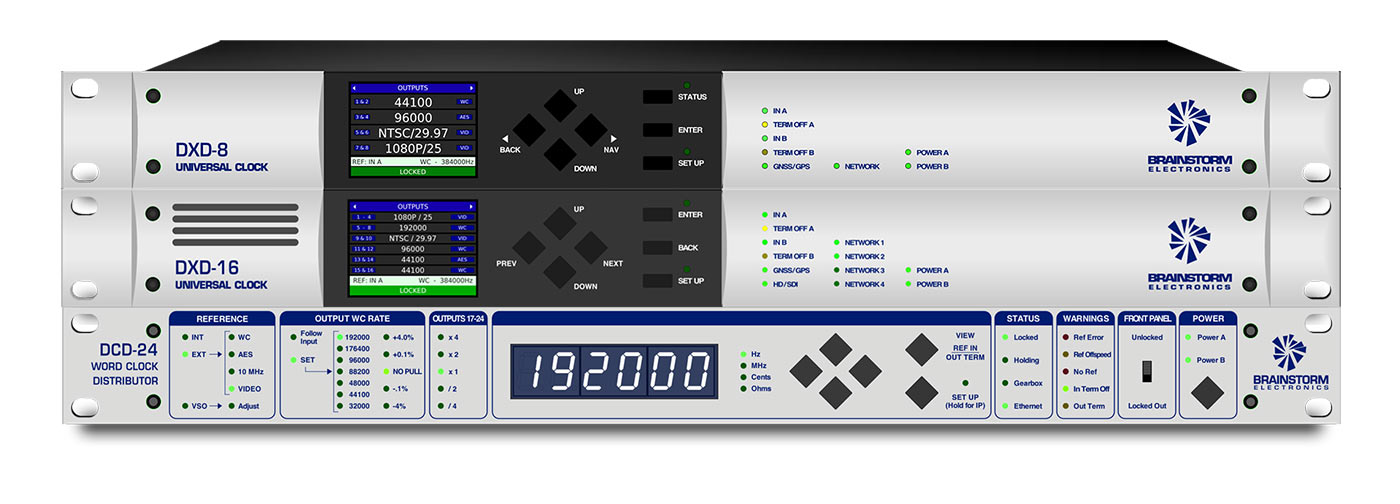Viewport: 1400px width, 504px height.
Task: Click the VIDEO reference LED
Action: [x=230, y=389]
